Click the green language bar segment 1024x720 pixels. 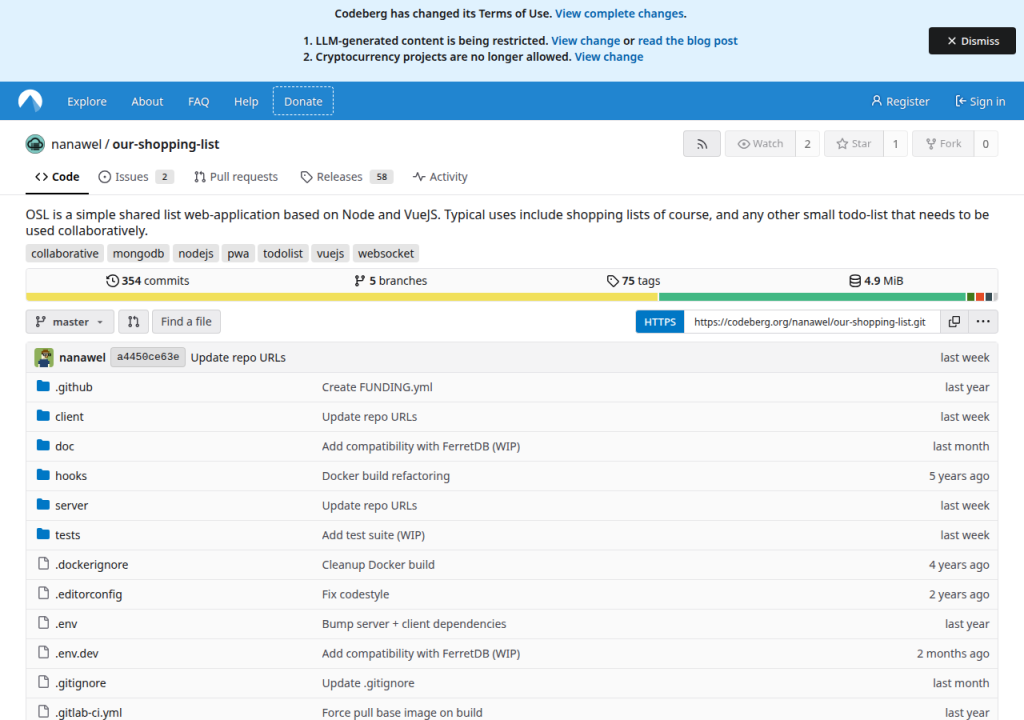click(812, 297)
